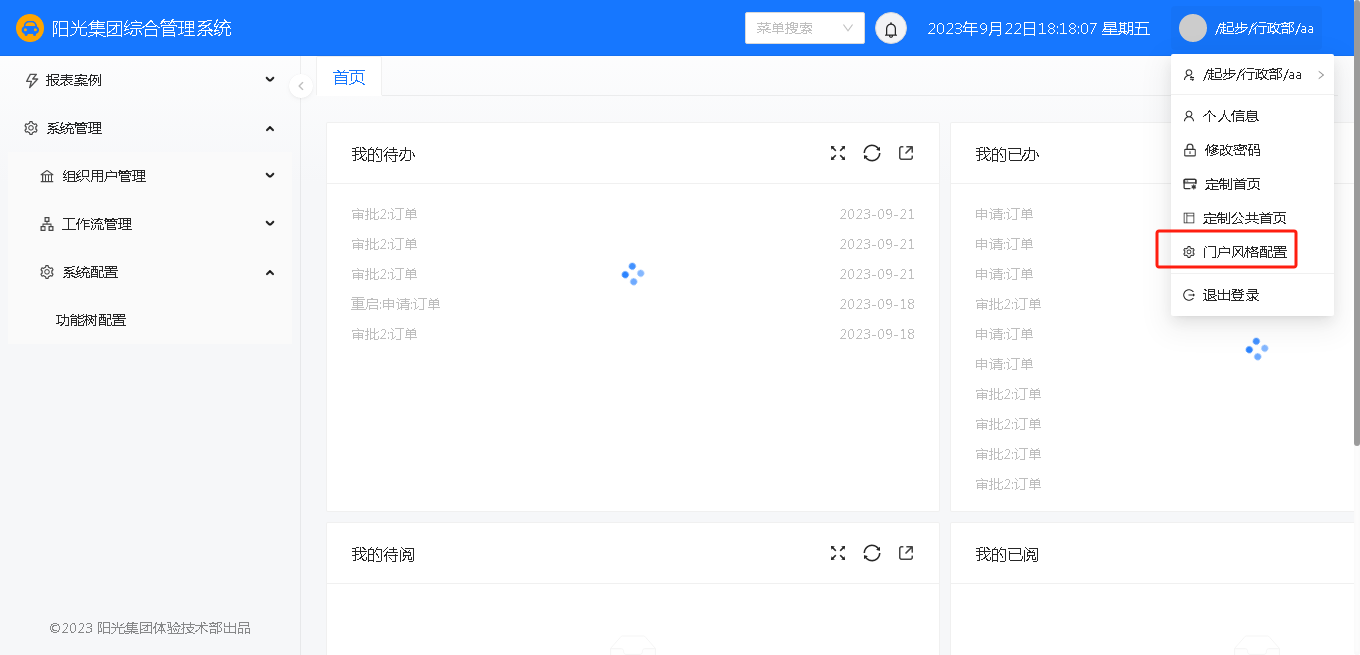Open 我的待办 panel in new window
The width and height of the screenshot is (1360, 655).
point(906,153)
